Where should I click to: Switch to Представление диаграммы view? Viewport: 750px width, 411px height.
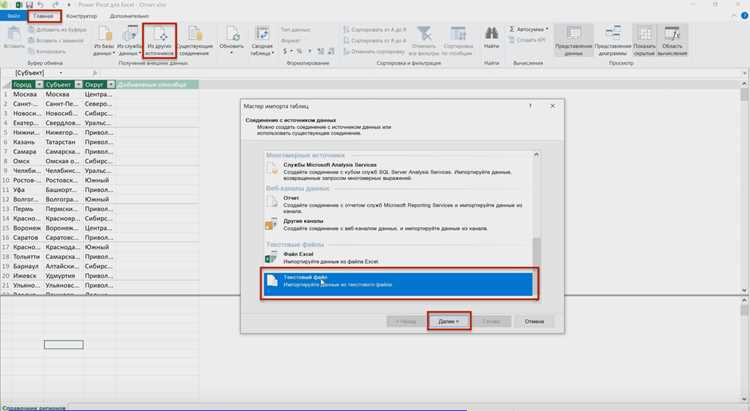click(613, 41)
